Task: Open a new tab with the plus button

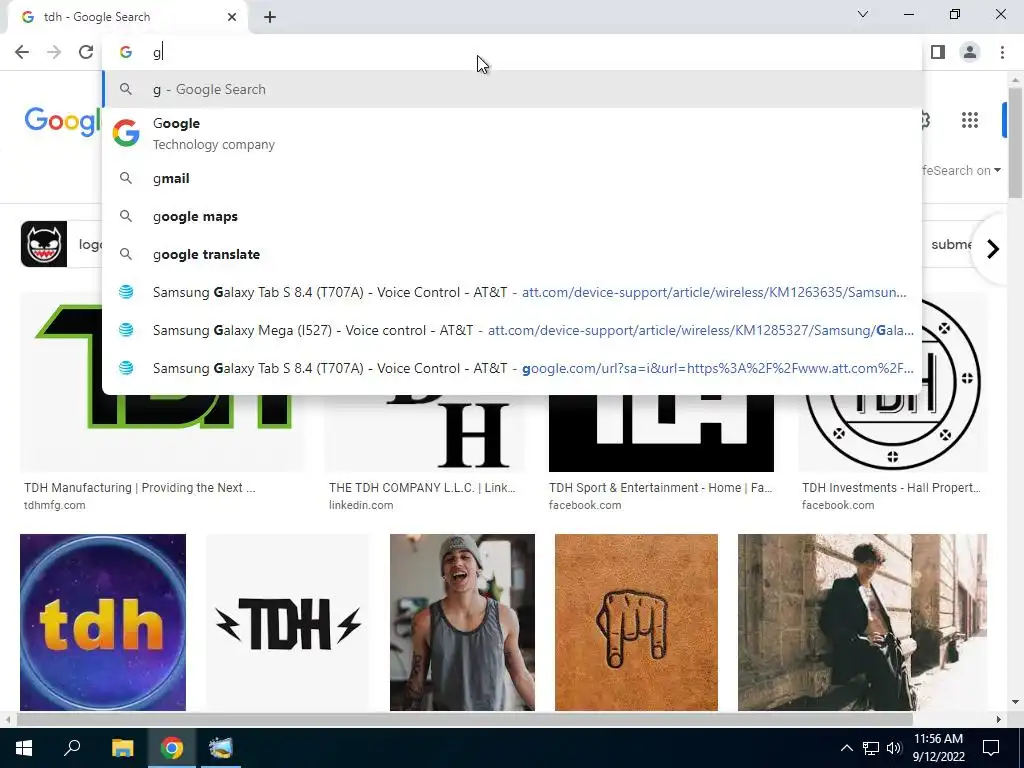Action: coord(270,17)
